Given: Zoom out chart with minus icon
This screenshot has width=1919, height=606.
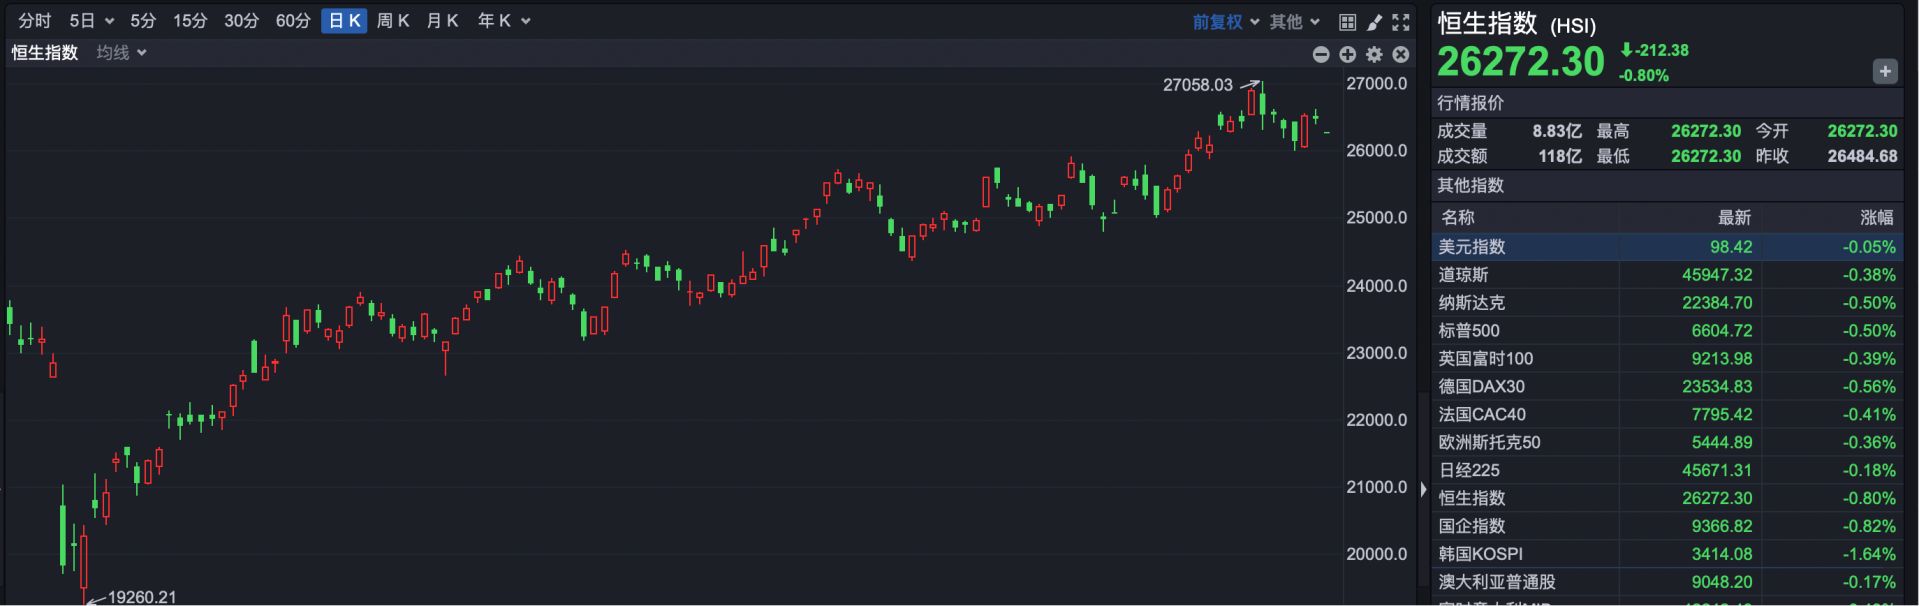Looking at the screenshot, I should click(1321, 54).
